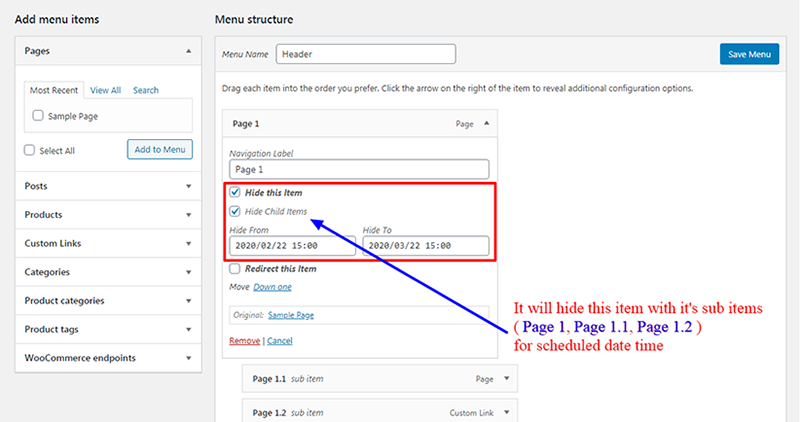Uncheck the Hide Child Items checkbox

(235, 211)
